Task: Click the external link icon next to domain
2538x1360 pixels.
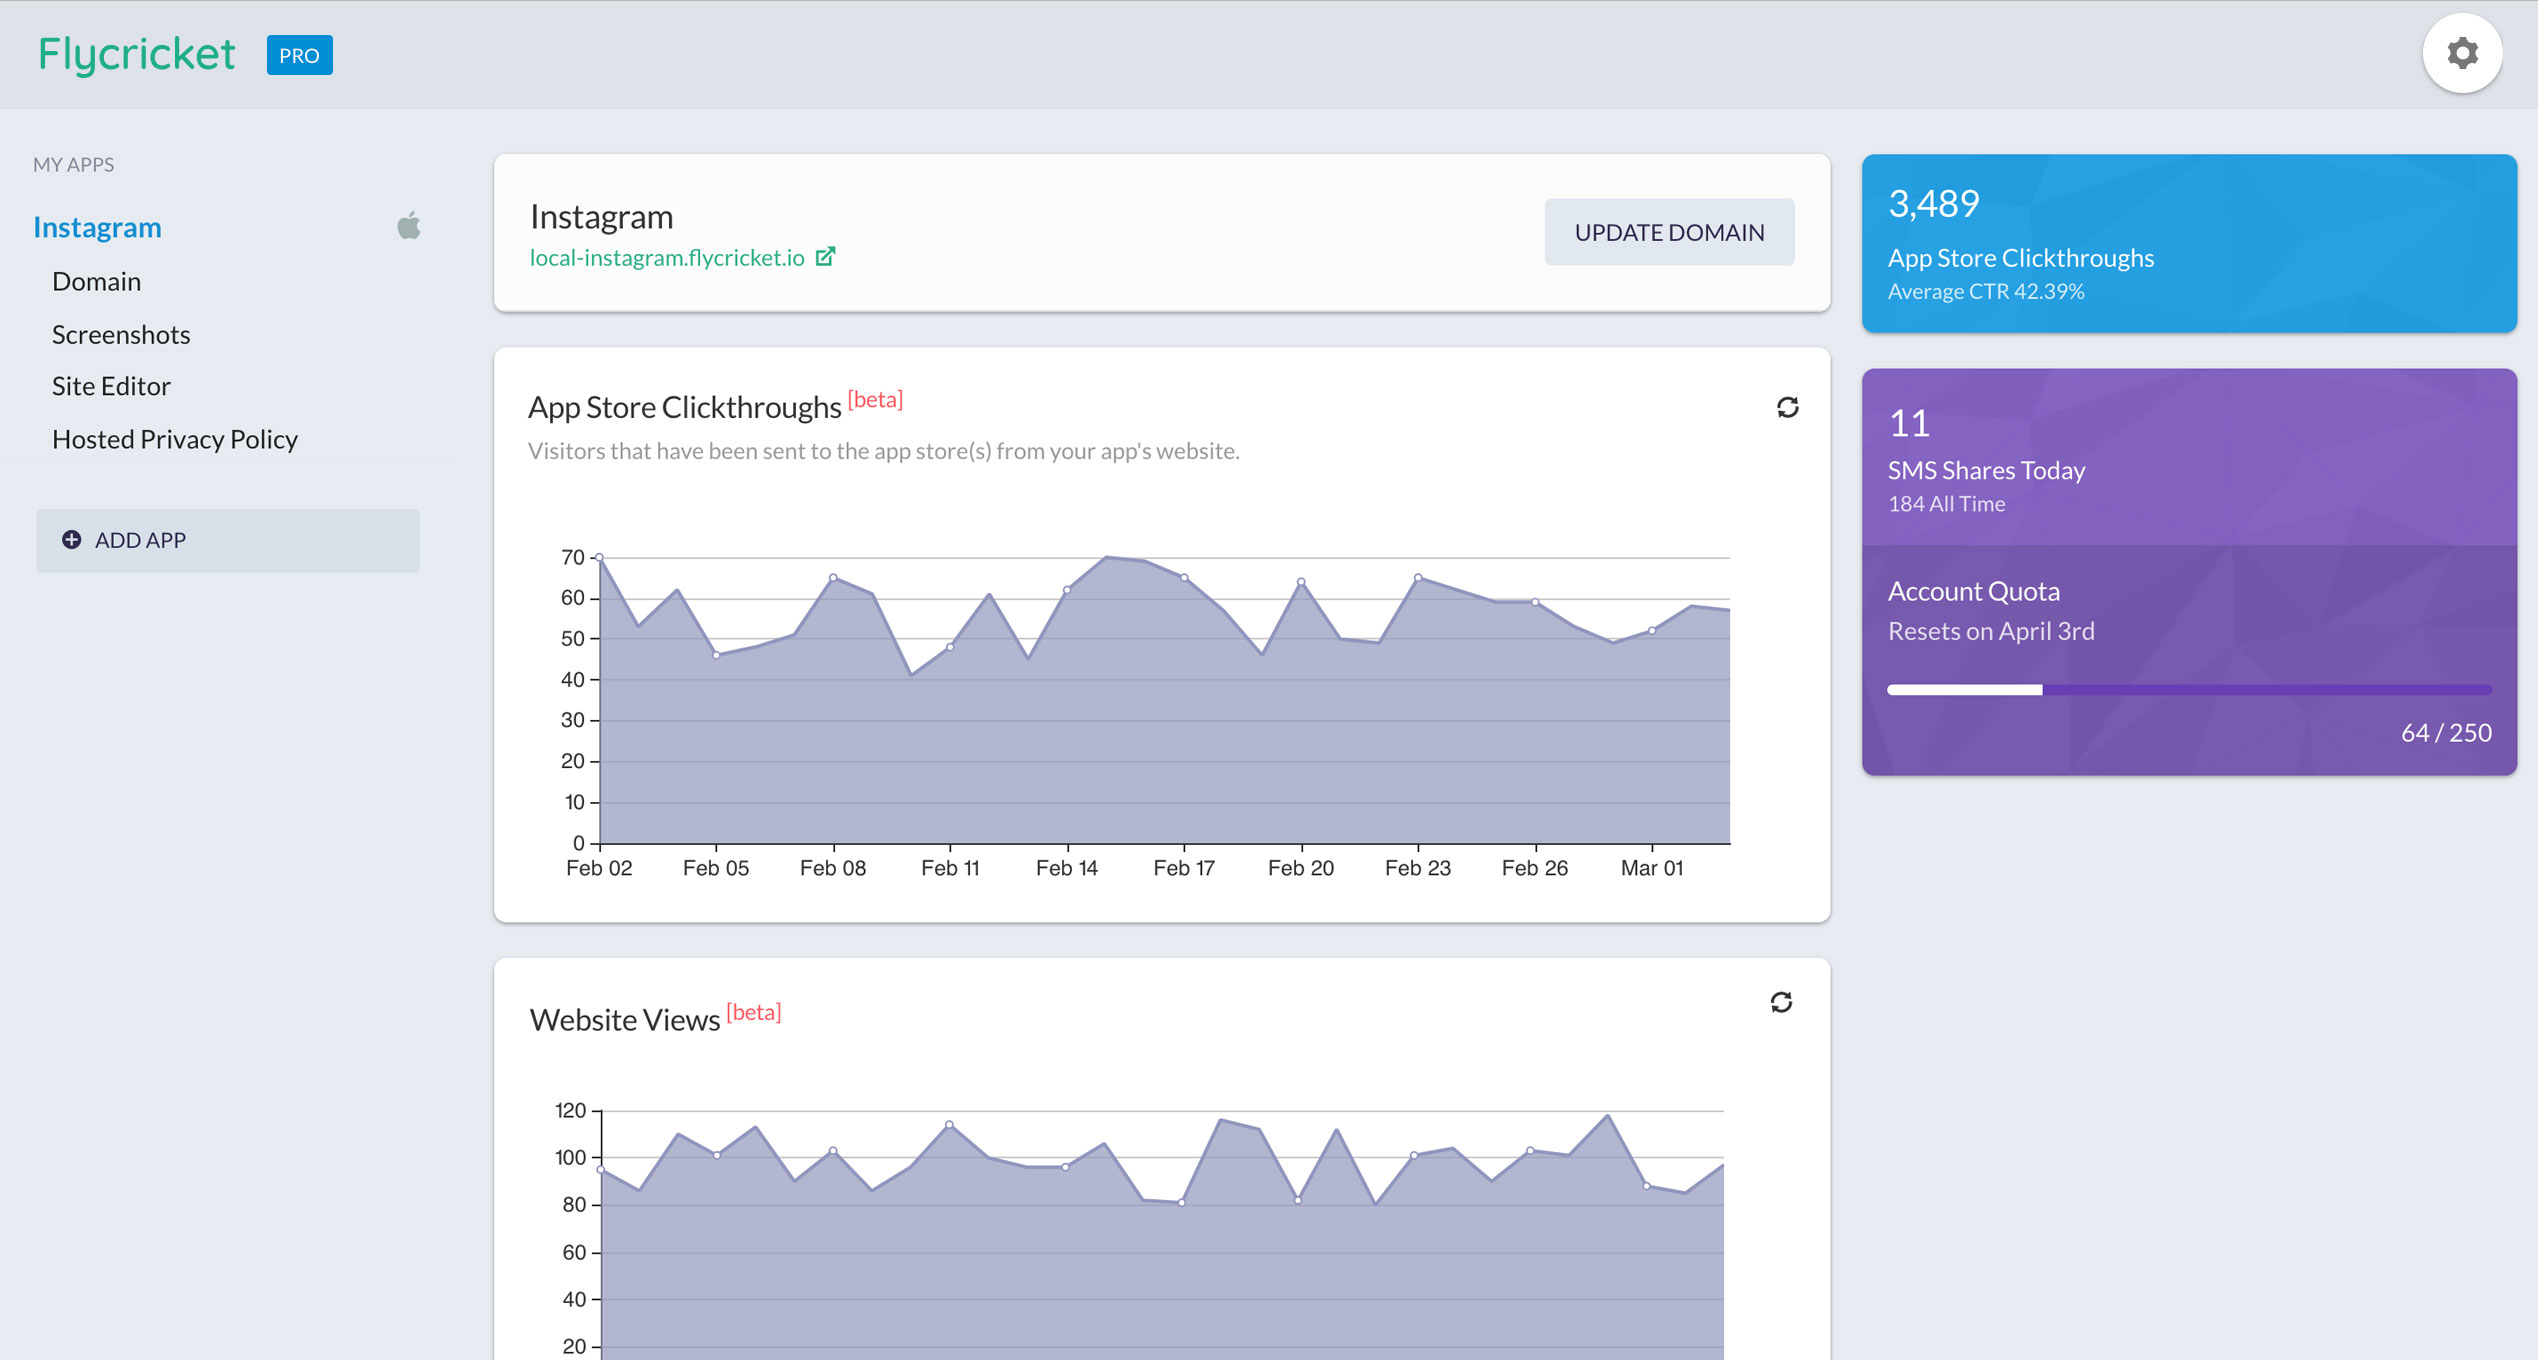Action: [825, 257]
